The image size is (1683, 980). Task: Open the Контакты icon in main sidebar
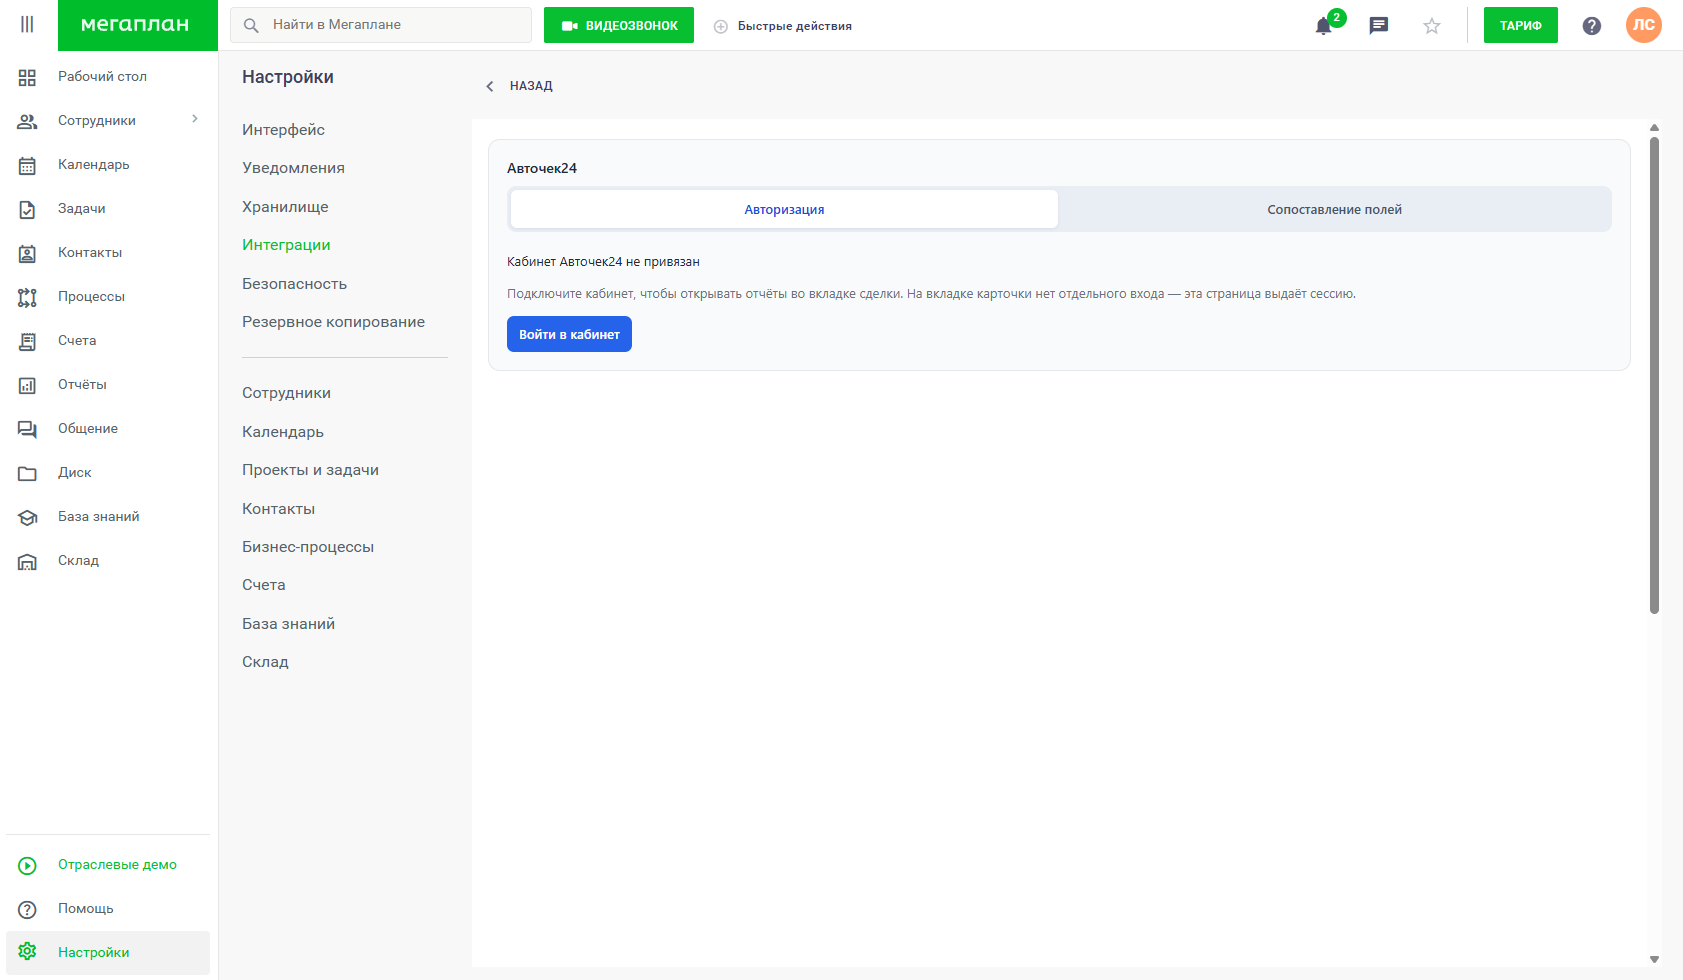pos(27,253)
